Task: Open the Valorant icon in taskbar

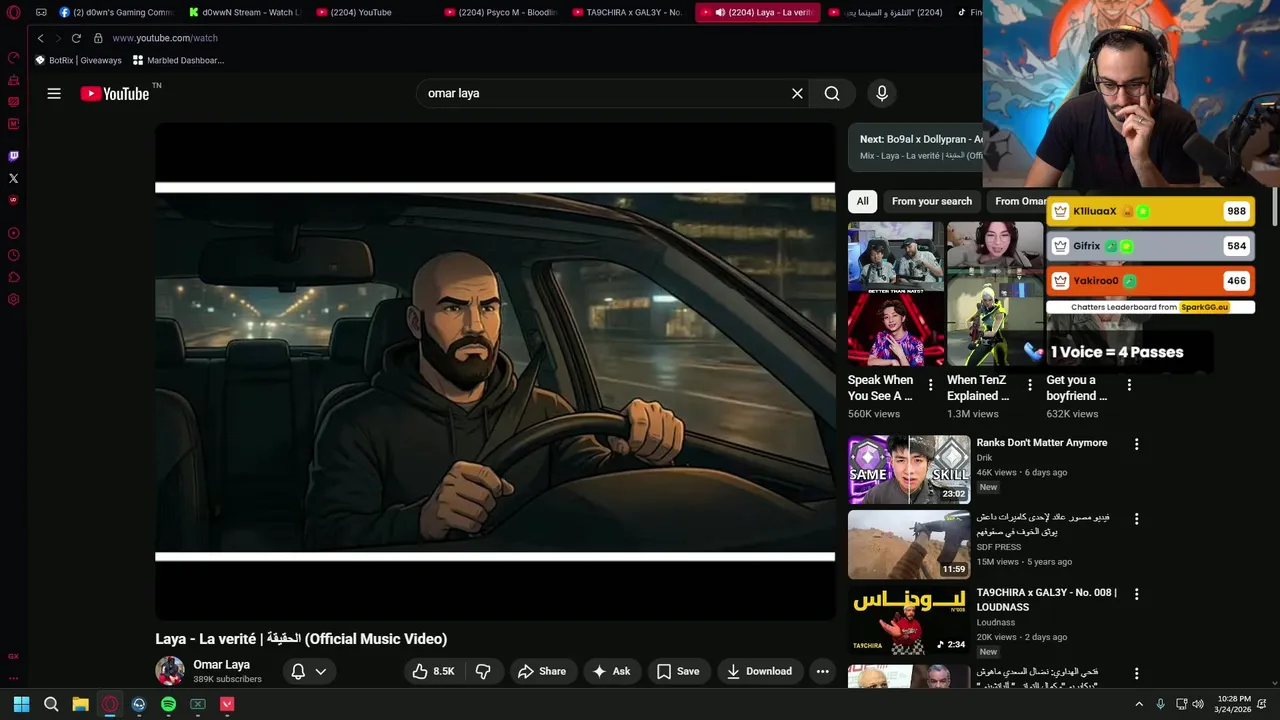Action: click(227, 704)
